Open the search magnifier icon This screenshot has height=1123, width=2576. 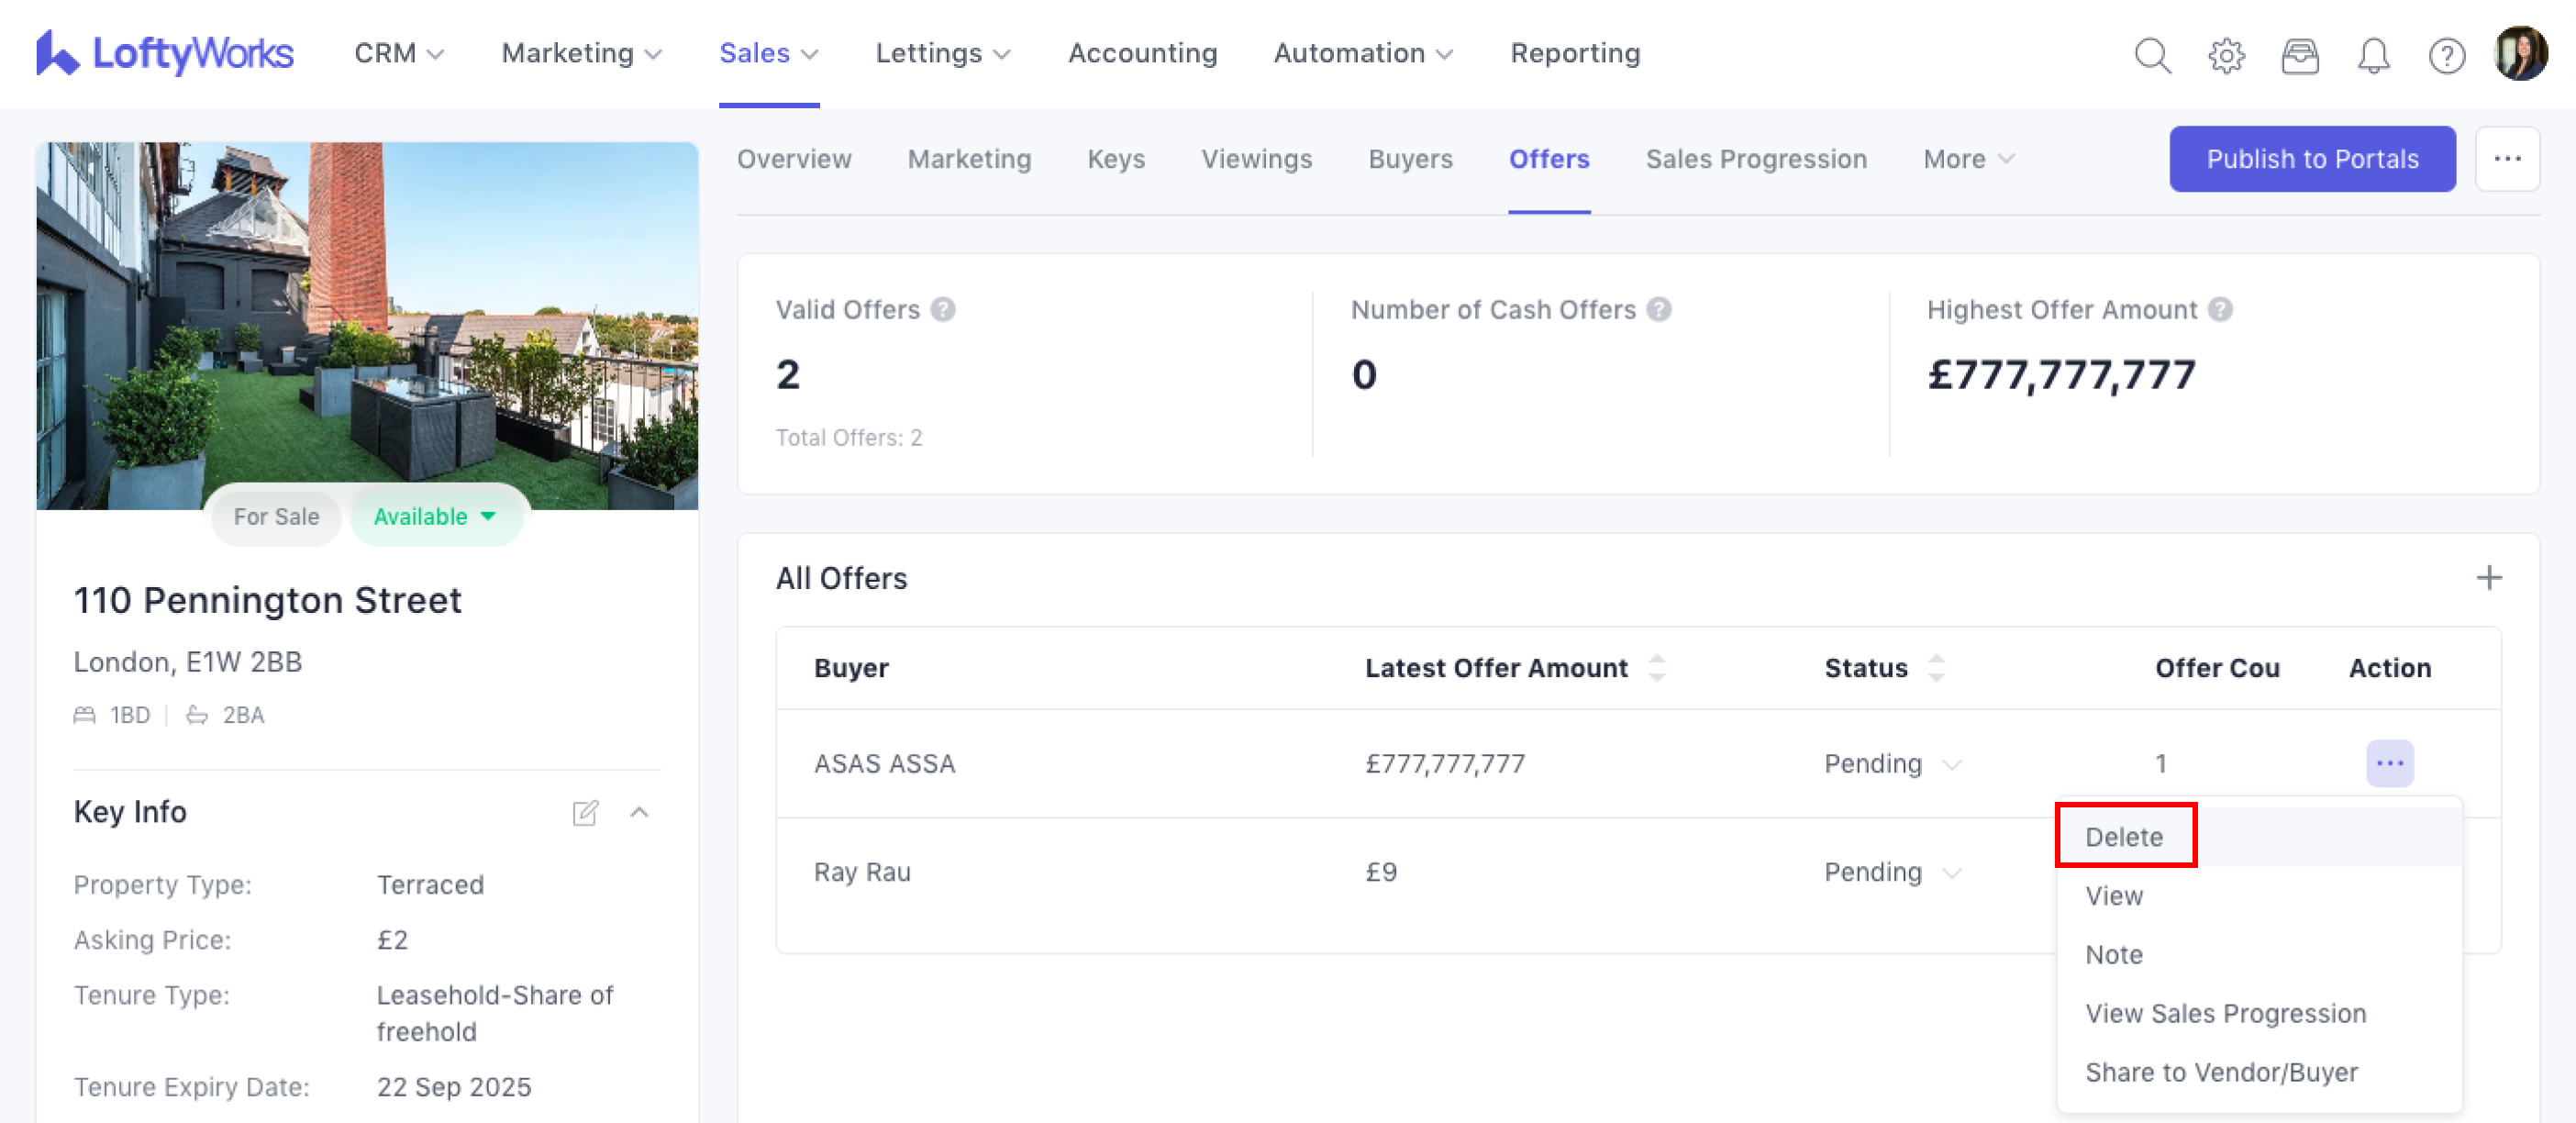point(2152,56)
